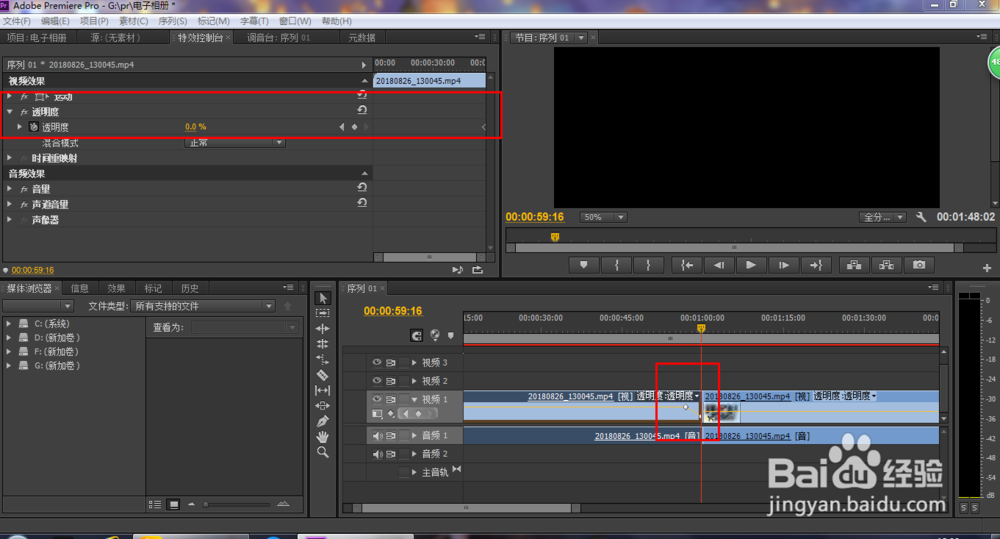The height and width of the screenshot is (539, 1000).
Task: Toggle sync lock on 视频 3
Action: (391, 362)
